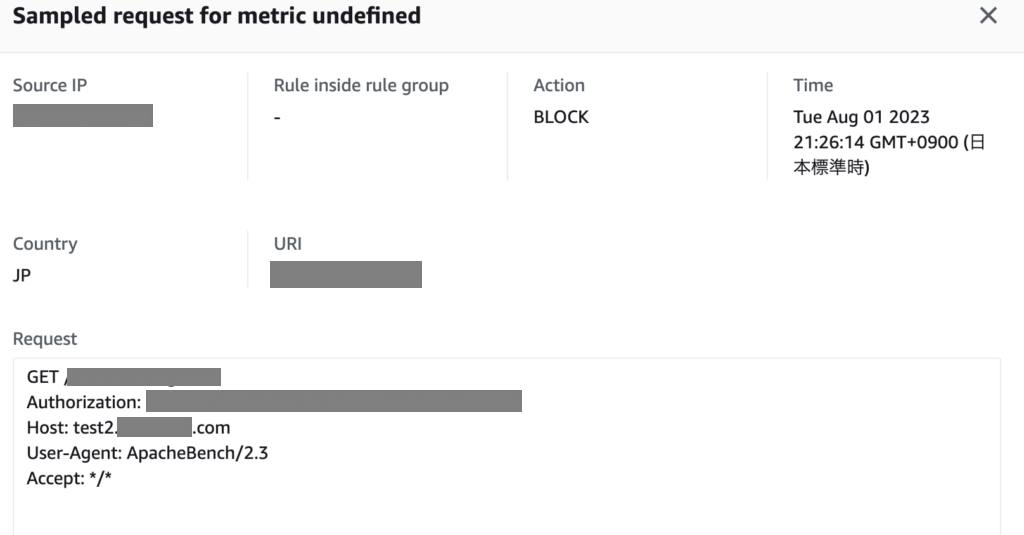This screenshot has height=535, width=1024.
Task: Select the BLOCK action value
Action: pos(561,117)
